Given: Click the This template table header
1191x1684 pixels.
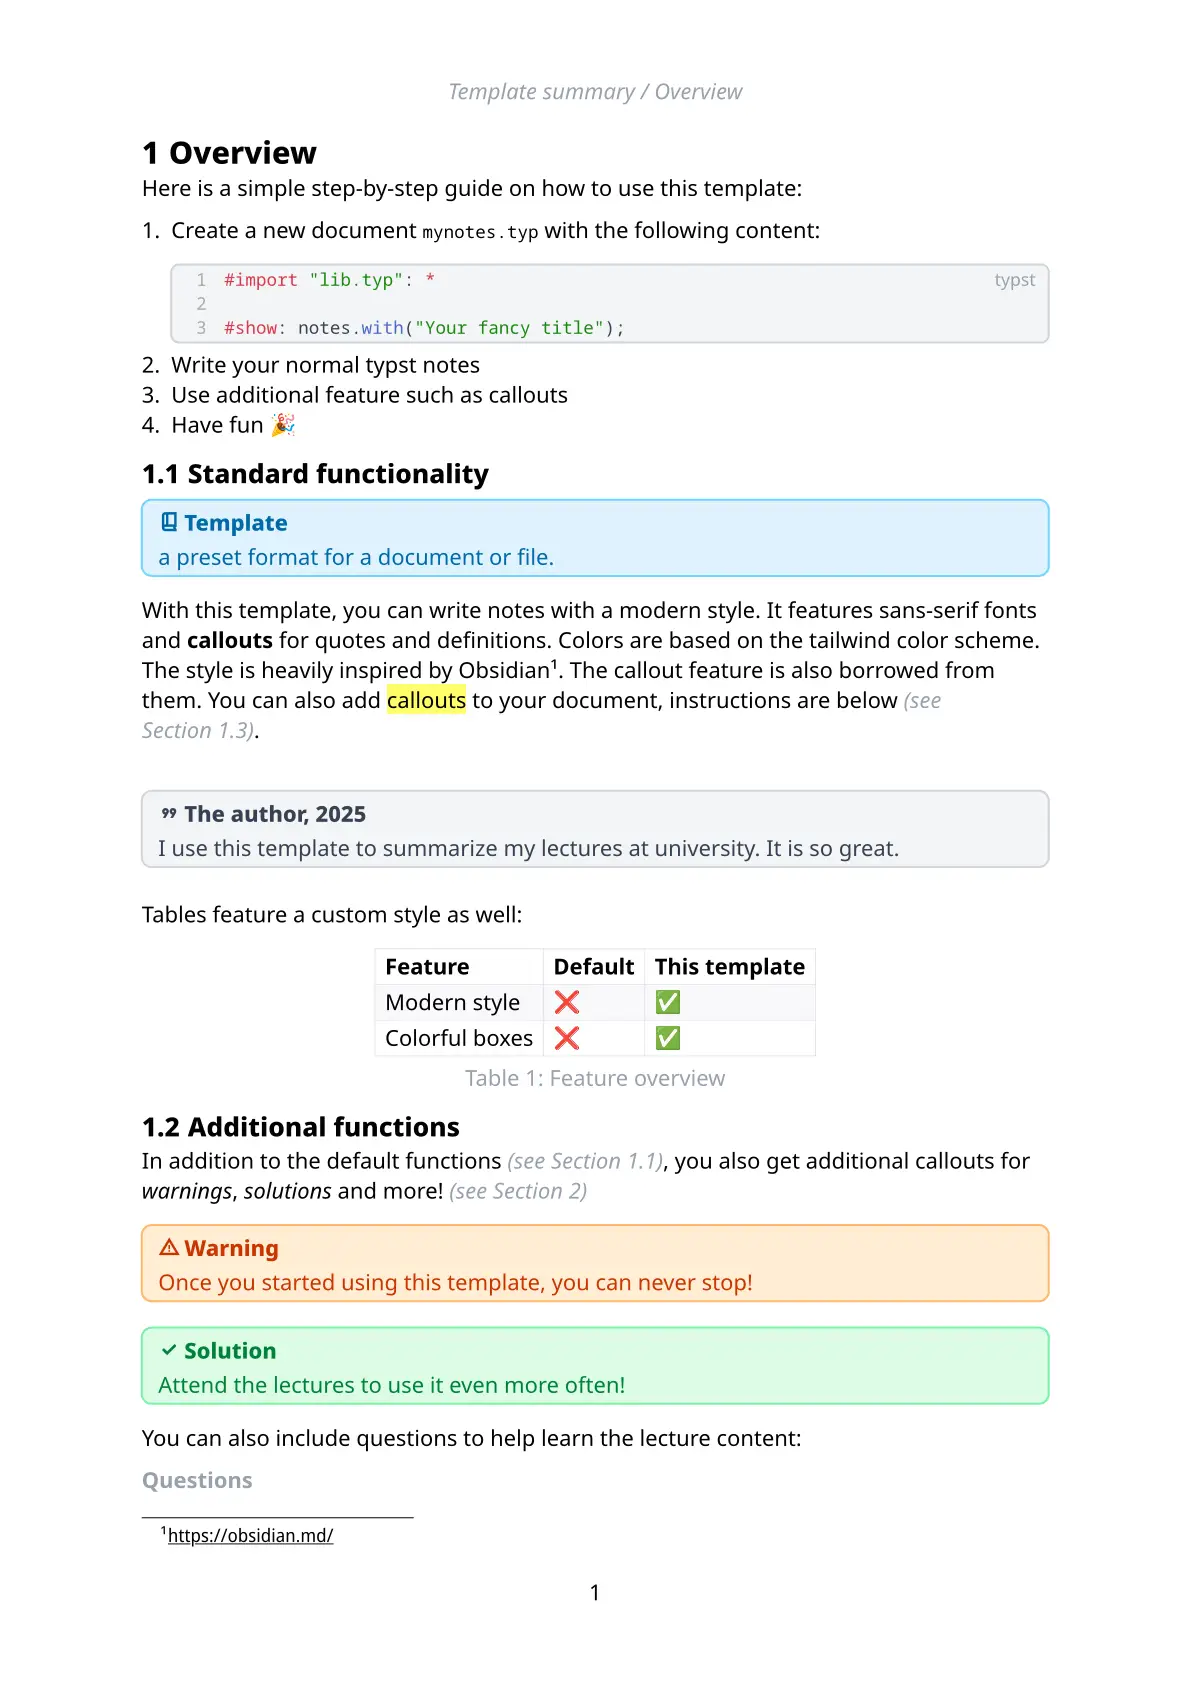Looking at the screenshot, I should (729, 967).
